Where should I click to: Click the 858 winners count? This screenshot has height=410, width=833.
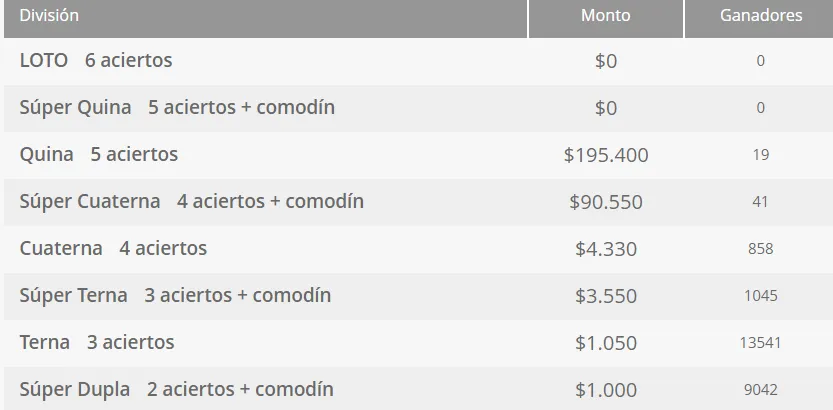click(x=760, y=249)
